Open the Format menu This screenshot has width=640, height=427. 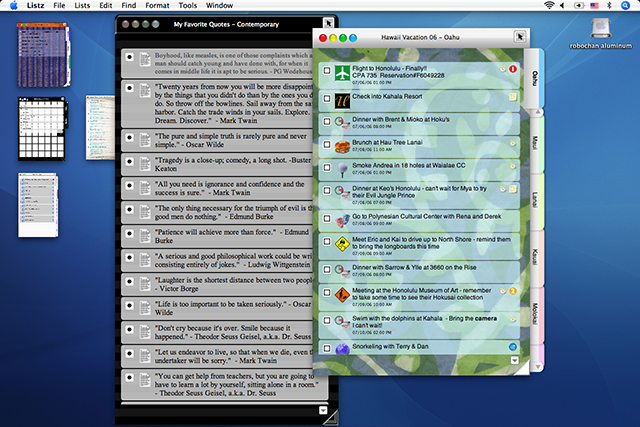click(x=157, y=5)
